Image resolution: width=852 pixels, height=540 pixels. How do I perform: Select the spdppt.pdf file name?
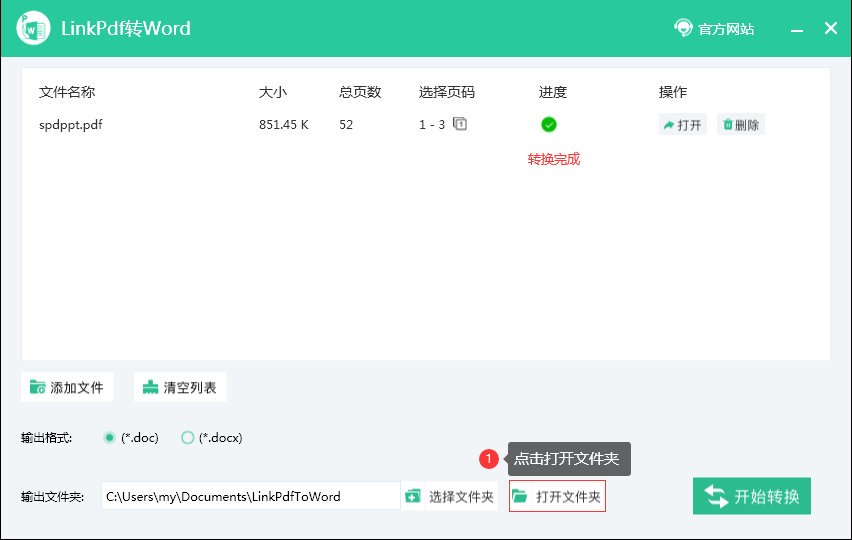point(71,124)
